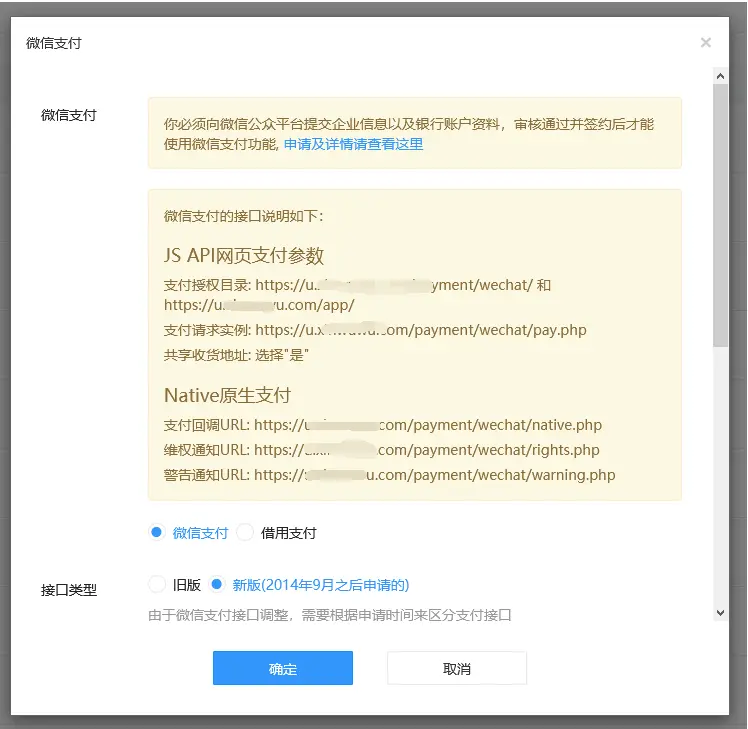Open the 申请及详情请查看这里 link
This screenshot has height=729, width=748.
coord(353,144)
